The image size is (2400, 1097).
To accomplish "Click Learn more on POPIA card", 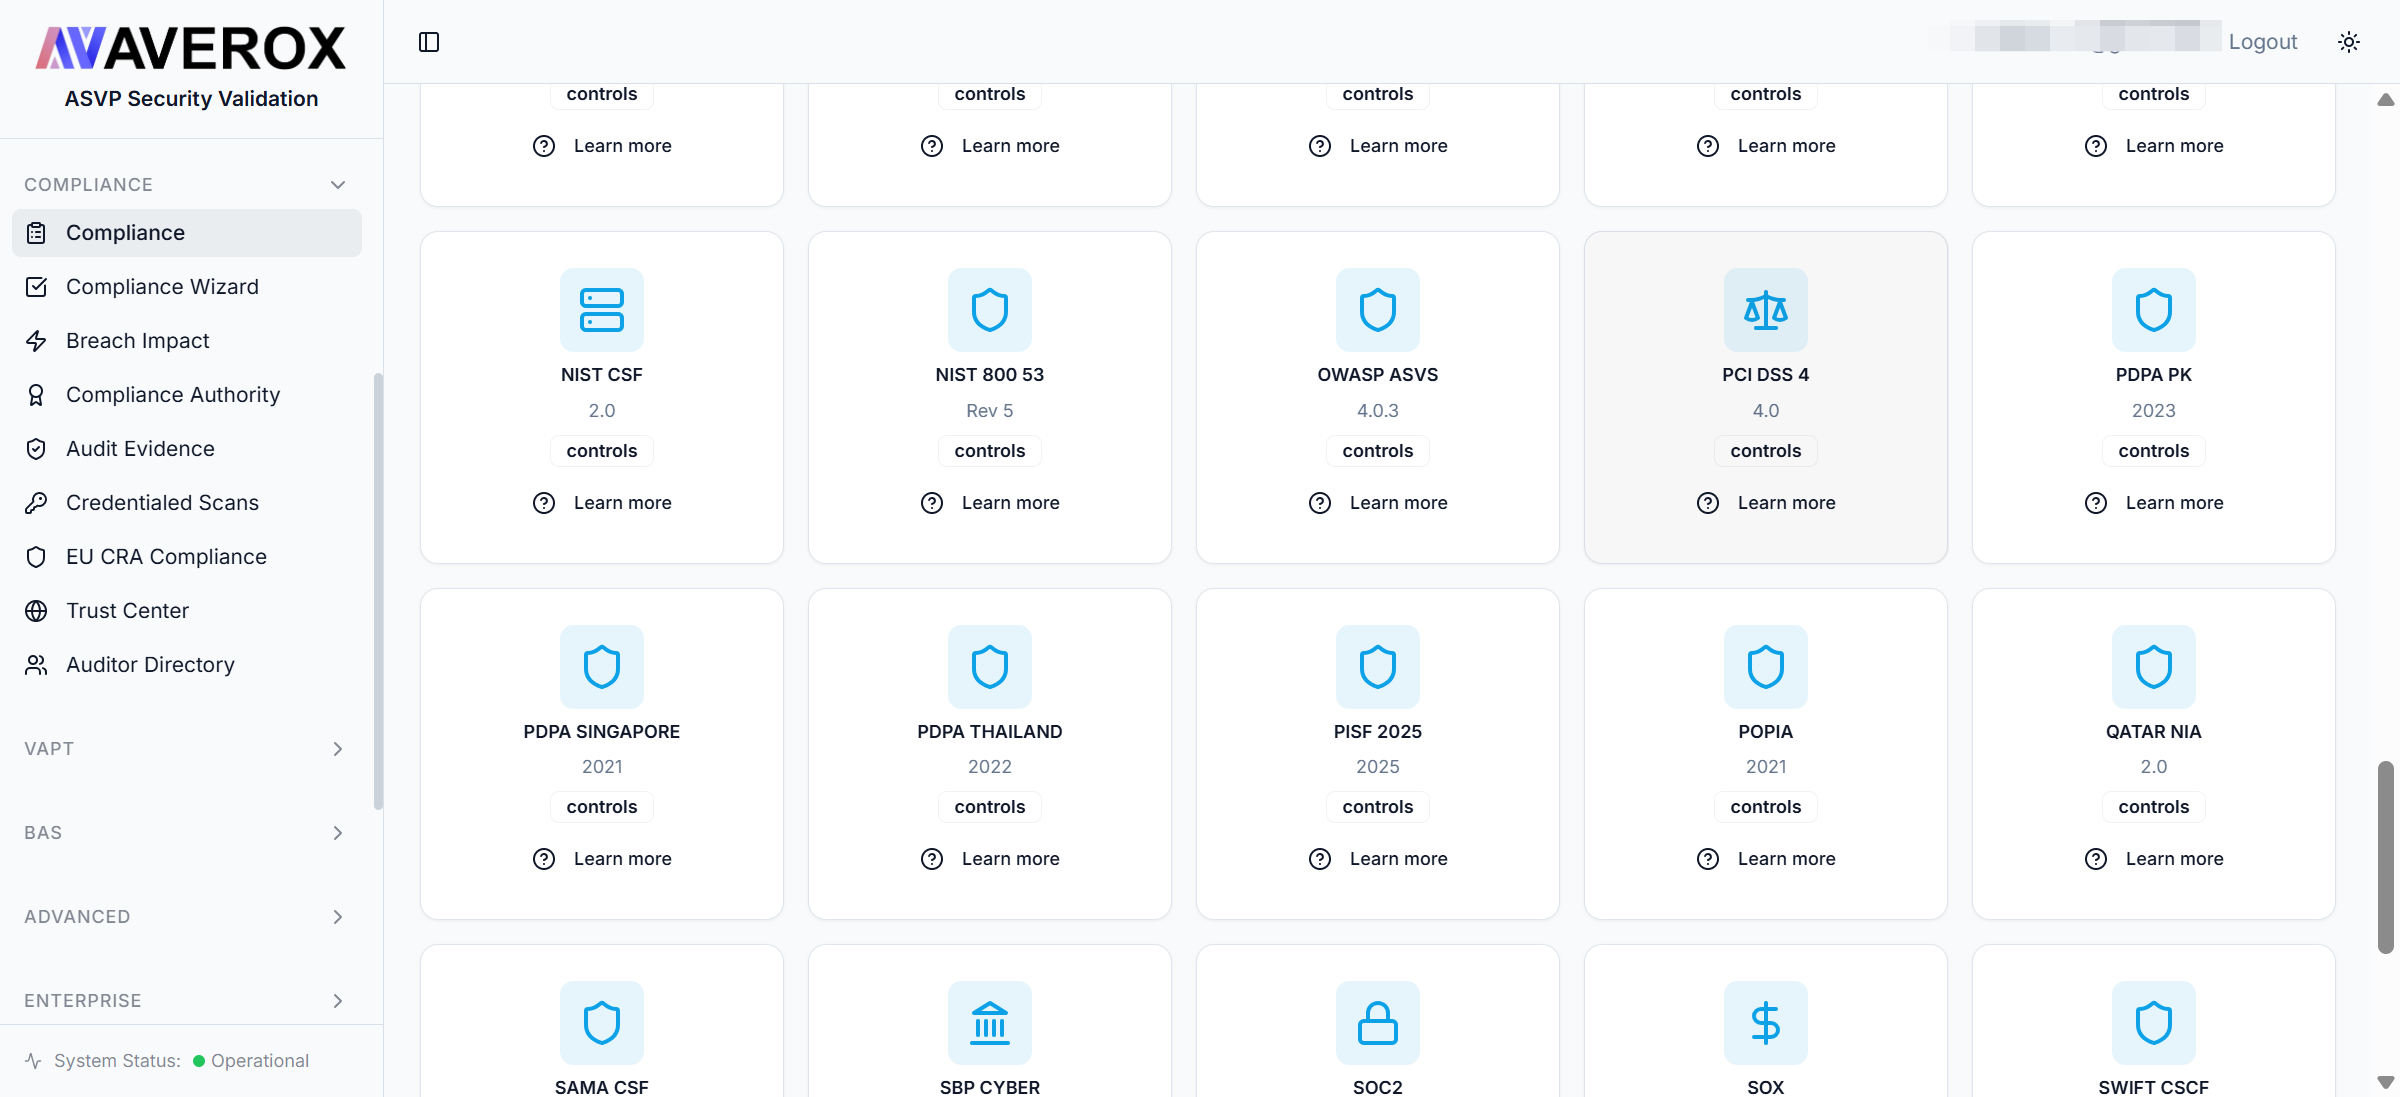I will pyautogui.click(x=1766, y=859).
